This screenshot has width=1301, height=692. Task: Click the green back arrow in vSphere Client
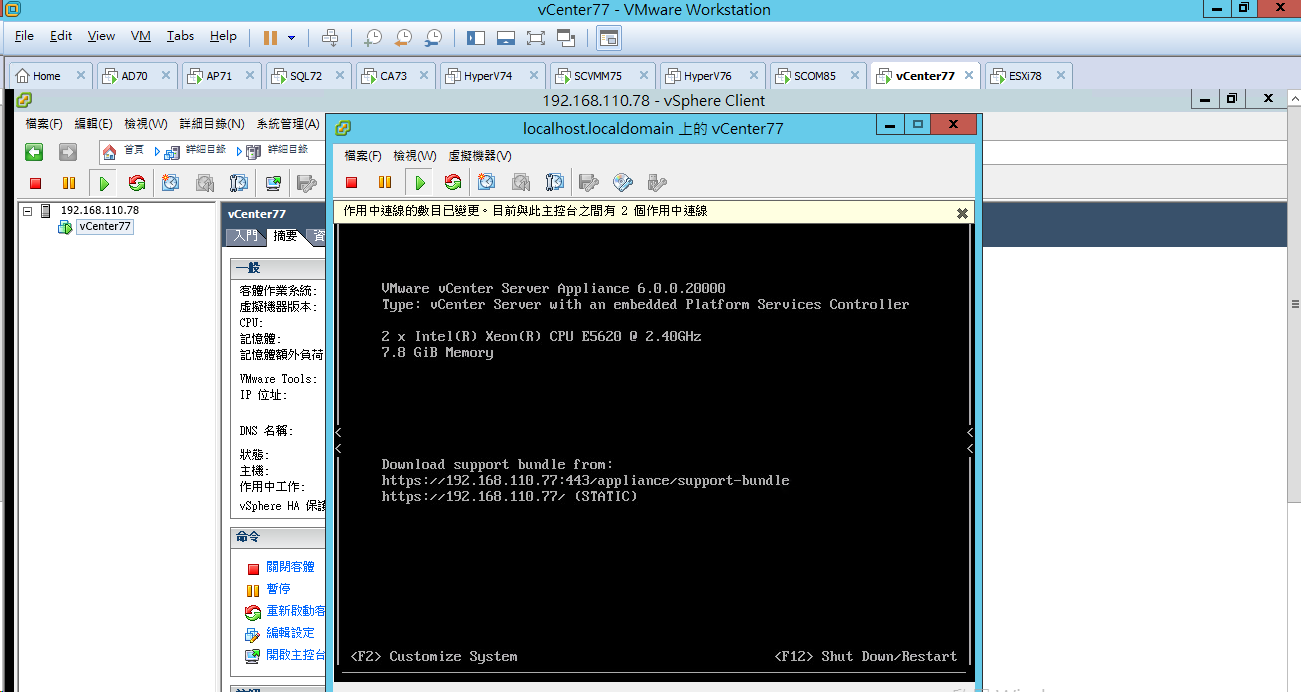click(x=34, y=152)
